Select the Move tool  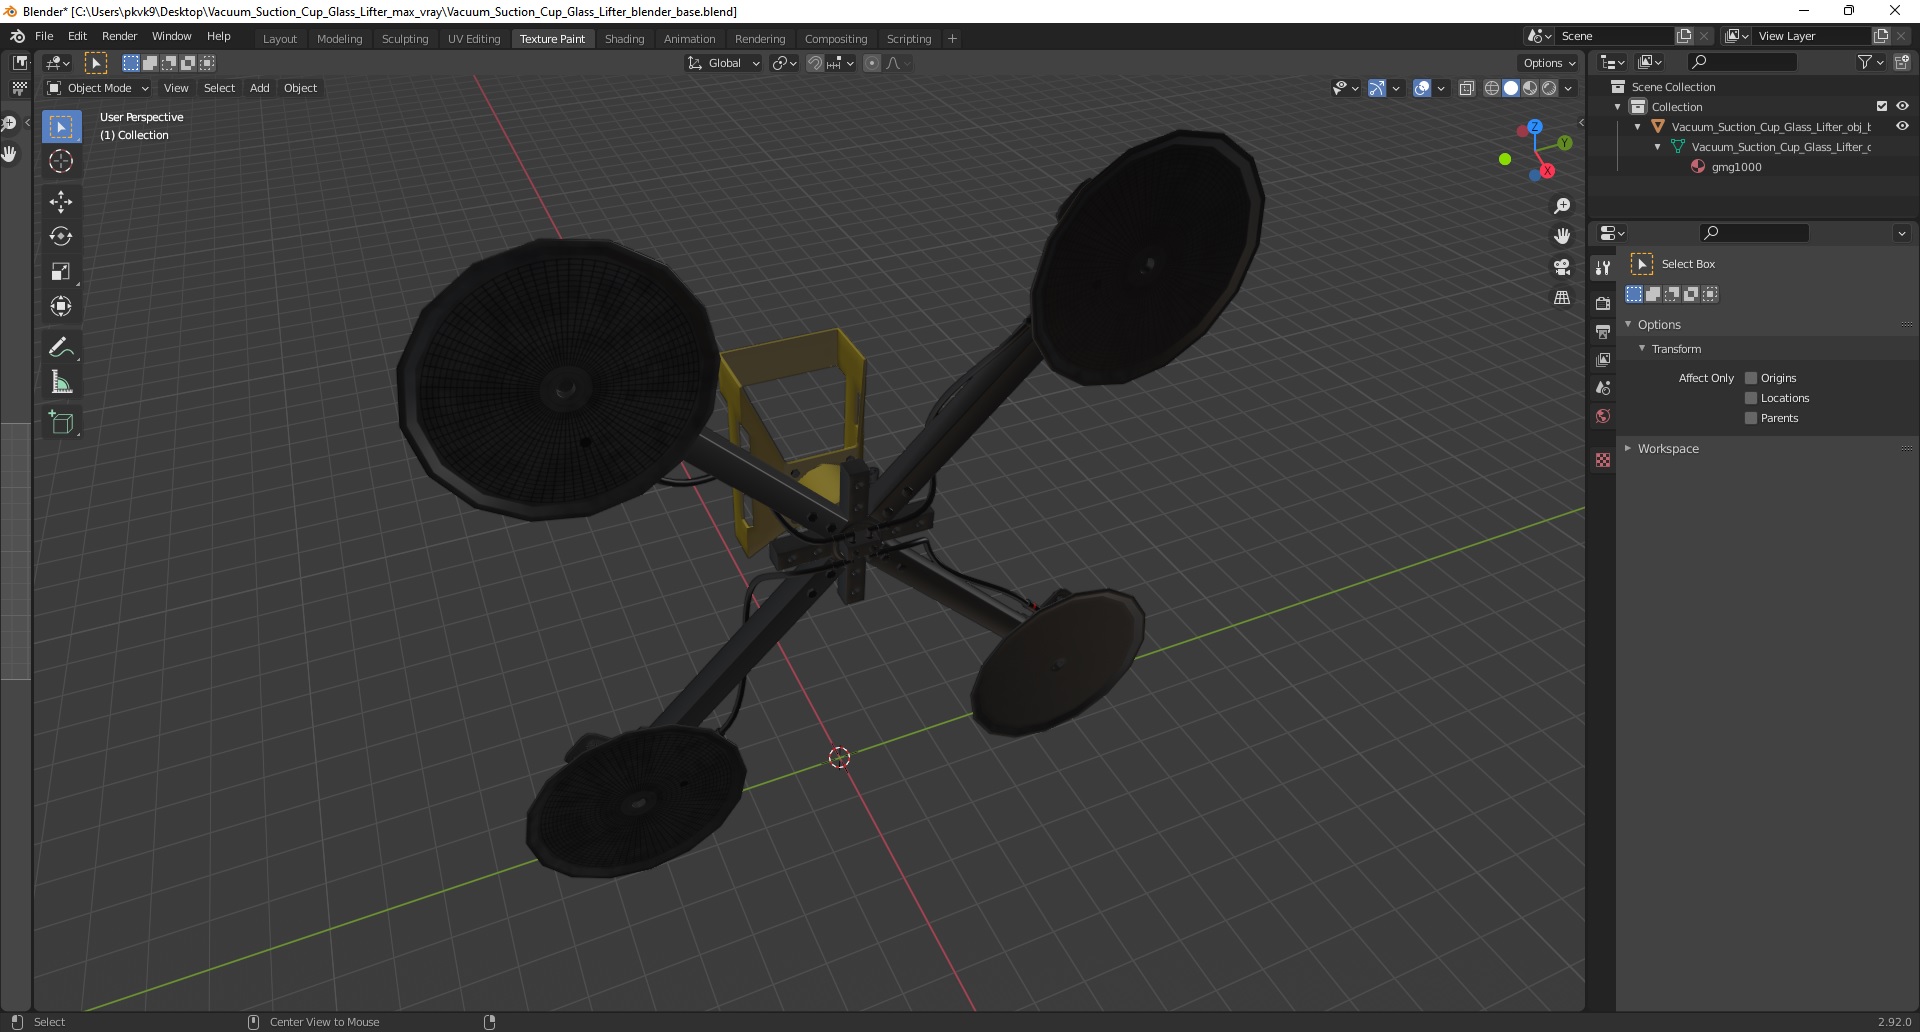coord(61,201)
